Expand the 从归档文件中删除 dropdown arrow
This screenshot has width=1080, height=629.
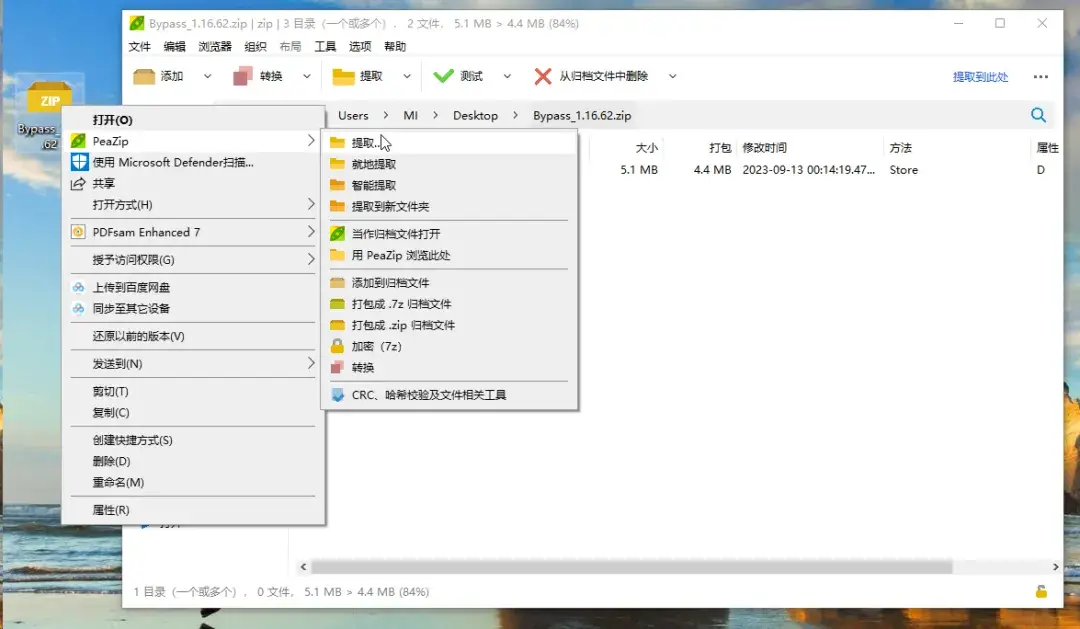coord(672,76)
